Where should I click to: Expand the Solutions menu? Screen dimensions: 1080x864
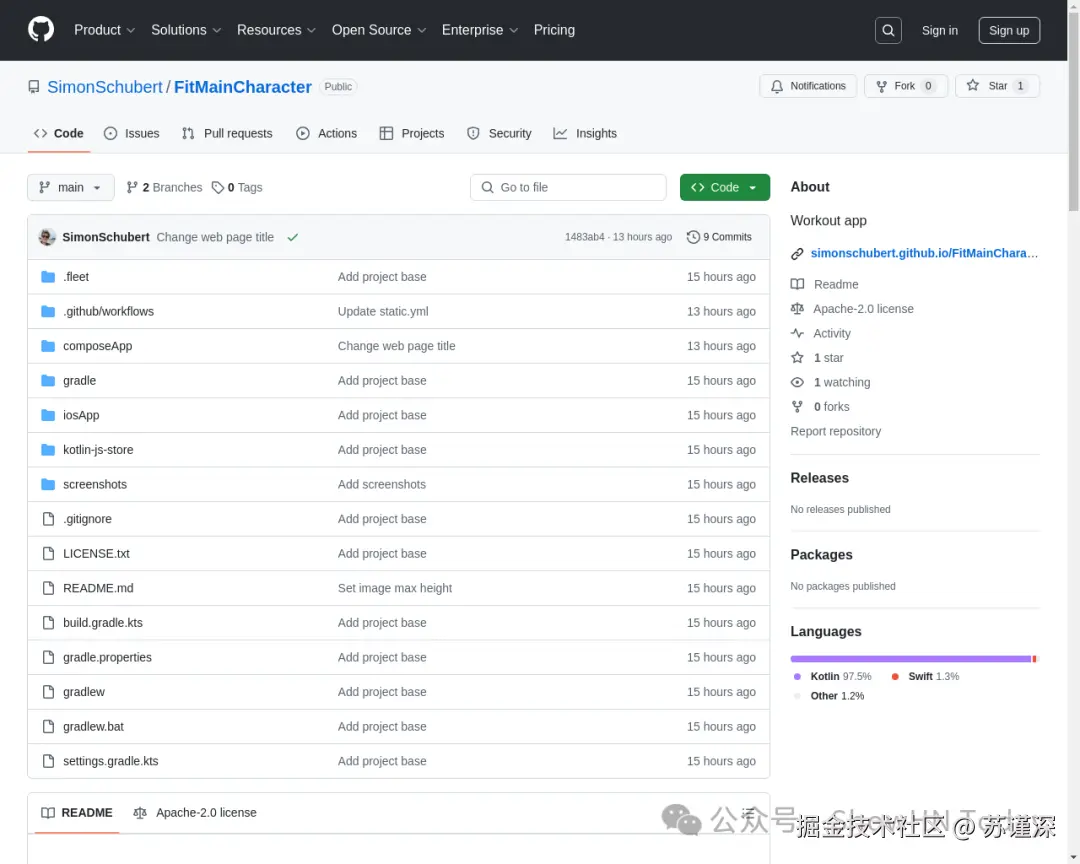(186, 30)
